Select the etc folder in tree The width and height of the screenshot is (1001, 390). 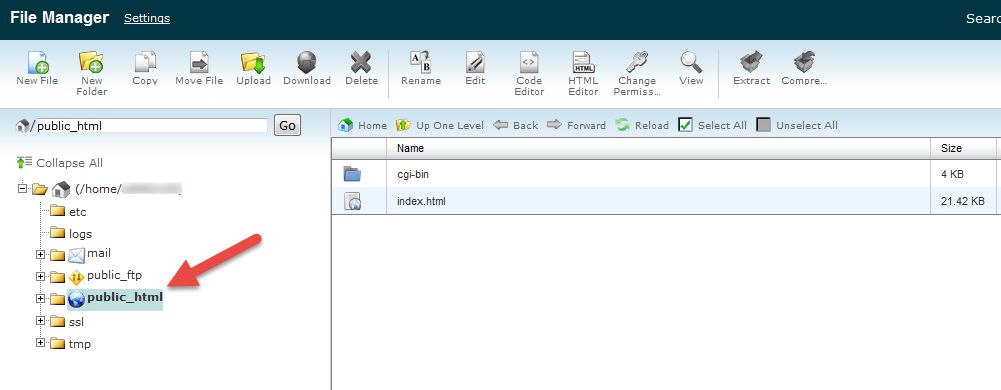[x=77, y=212]
